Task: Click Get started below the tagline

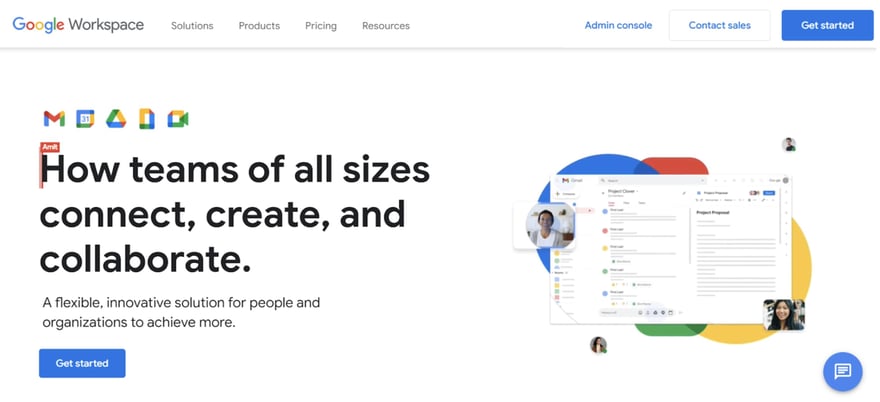Action: pos(82,363)
